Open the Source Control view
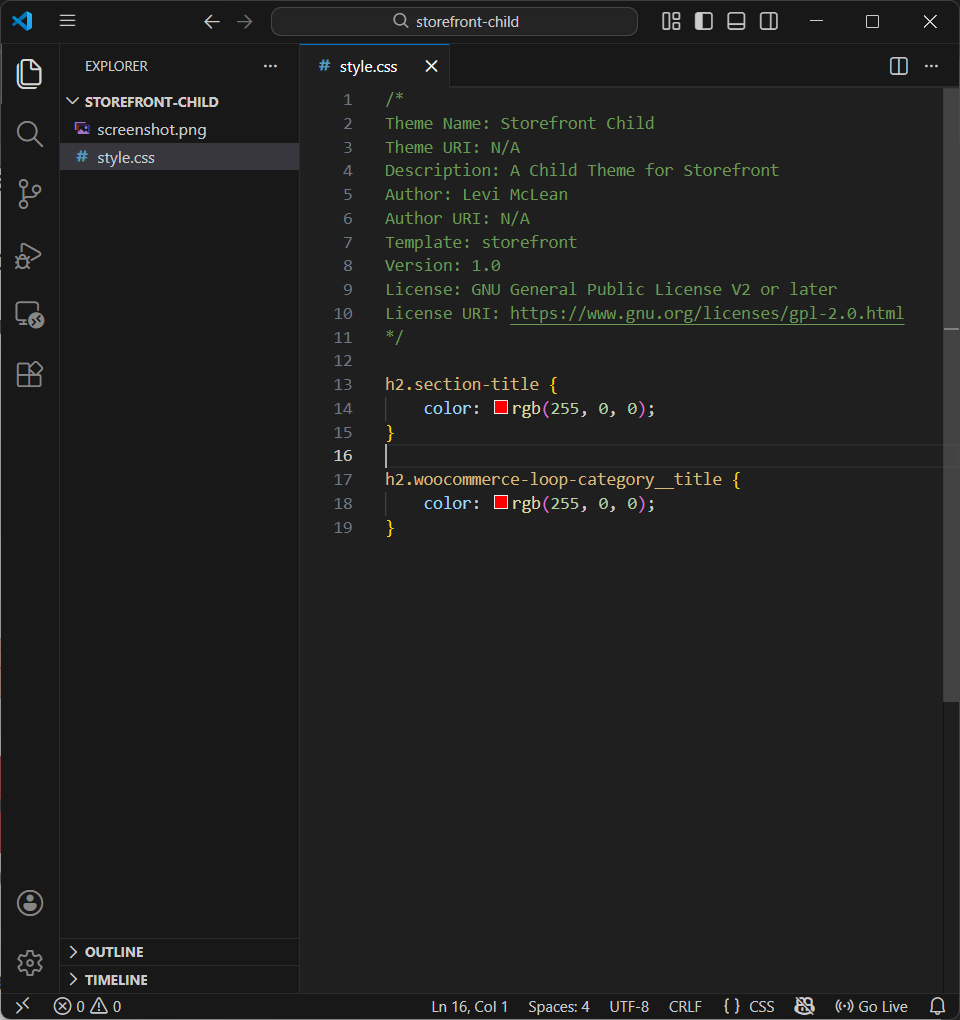The height and width of the screenshot is (1020, 960). click(30, 194)
